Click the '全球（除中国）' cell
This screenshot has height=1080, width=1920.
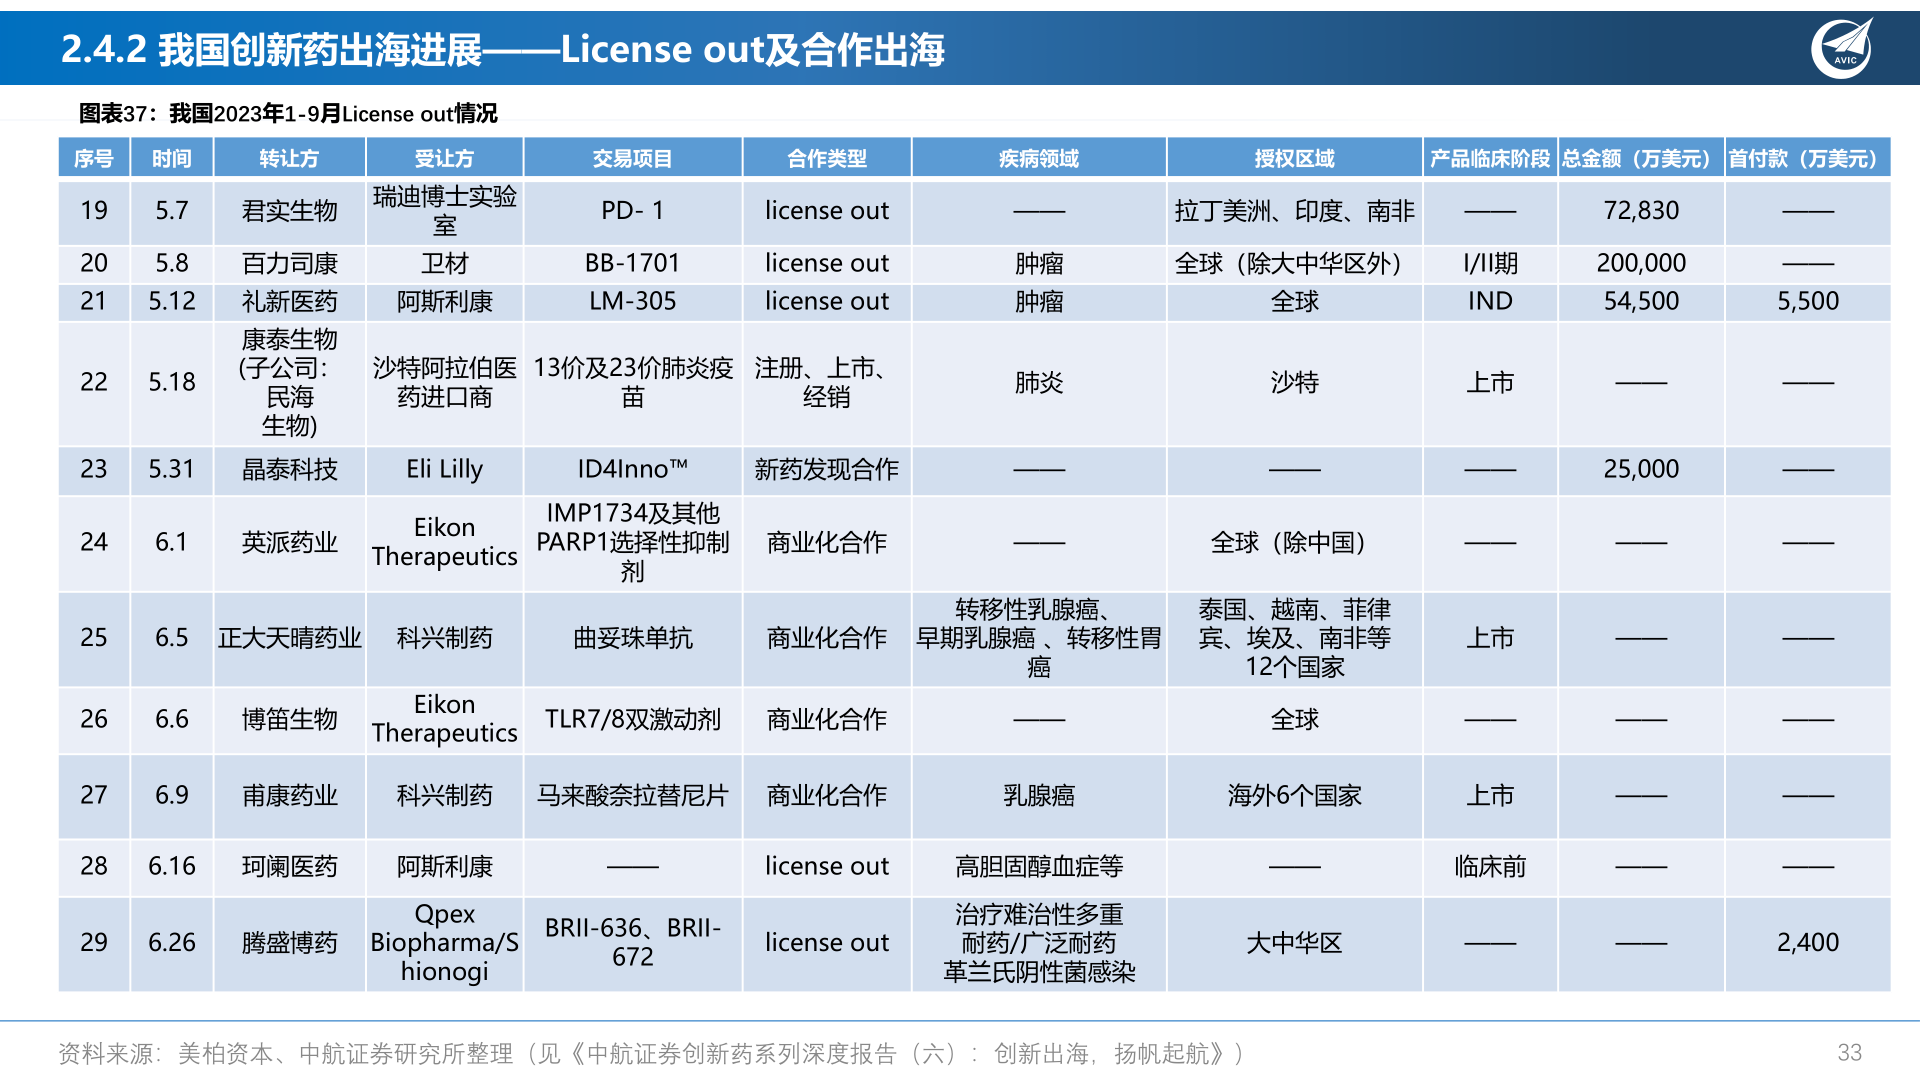tap(1295, 542)
